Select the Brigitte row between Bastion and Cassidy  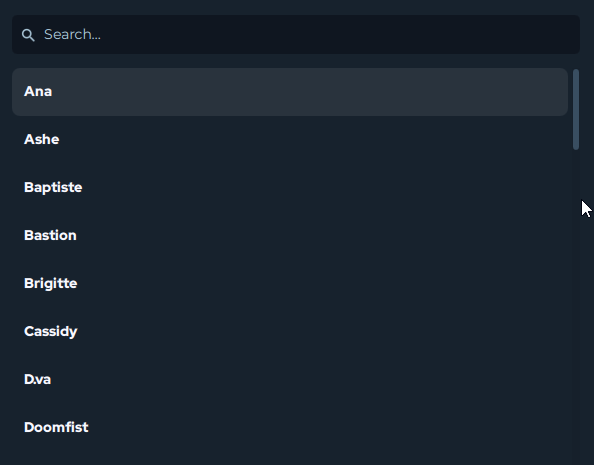(x=290, y=283)
